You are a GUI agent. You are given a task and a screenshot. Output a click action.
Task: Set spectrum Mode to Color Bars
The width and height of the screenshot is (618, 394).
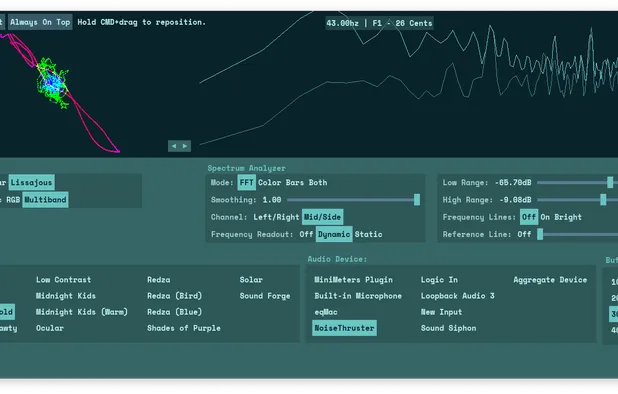tap(281, 182)
